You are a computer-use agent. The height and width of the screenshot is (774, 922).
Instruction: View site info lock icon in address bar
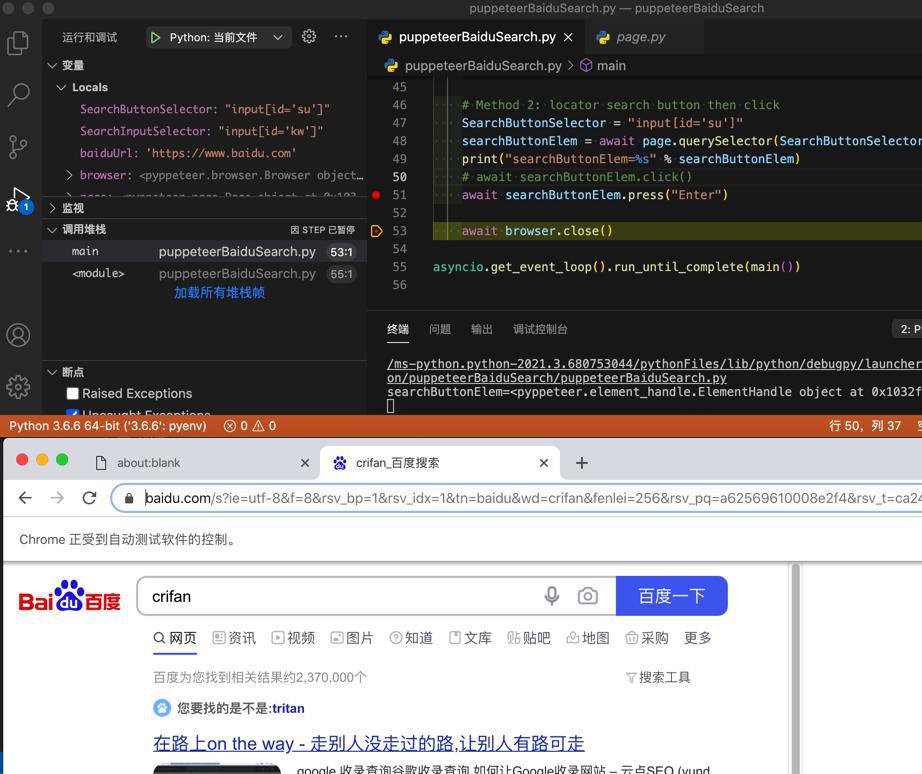(129, 499)
